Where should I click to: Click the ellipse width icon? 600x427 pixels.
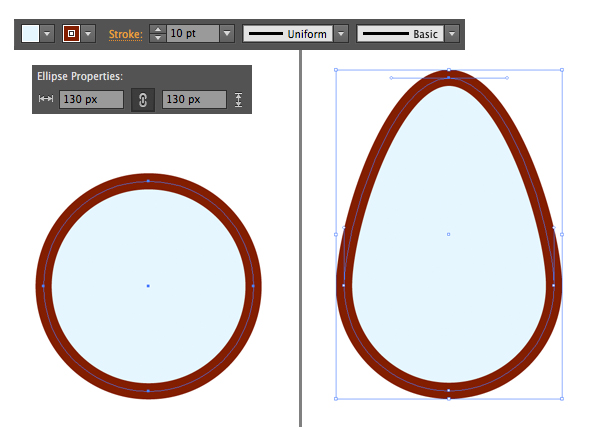[x=46, y=99]
